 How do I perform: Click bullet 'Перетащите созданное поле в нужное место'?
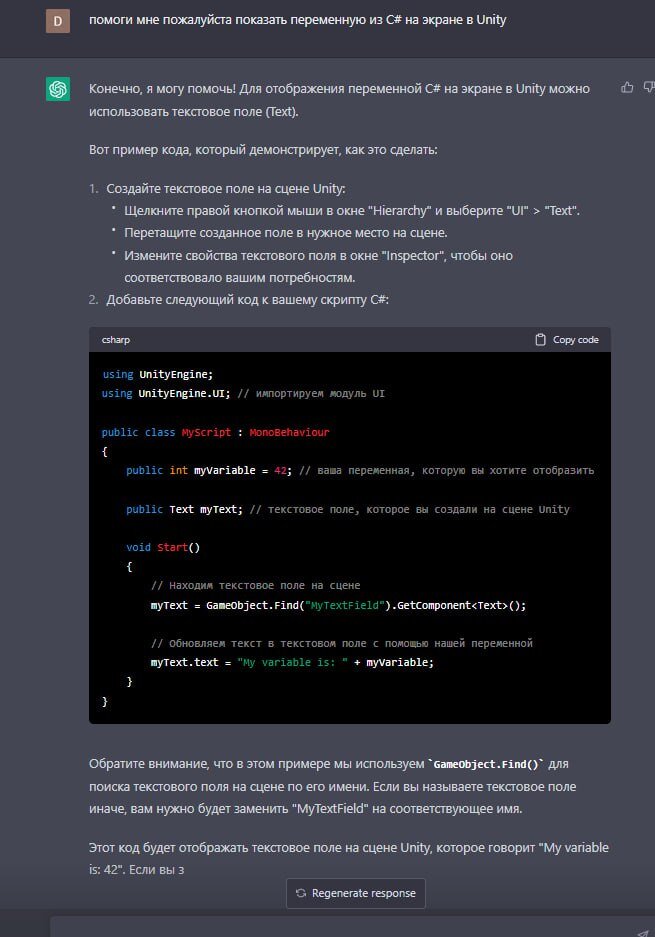click(286, 232)
